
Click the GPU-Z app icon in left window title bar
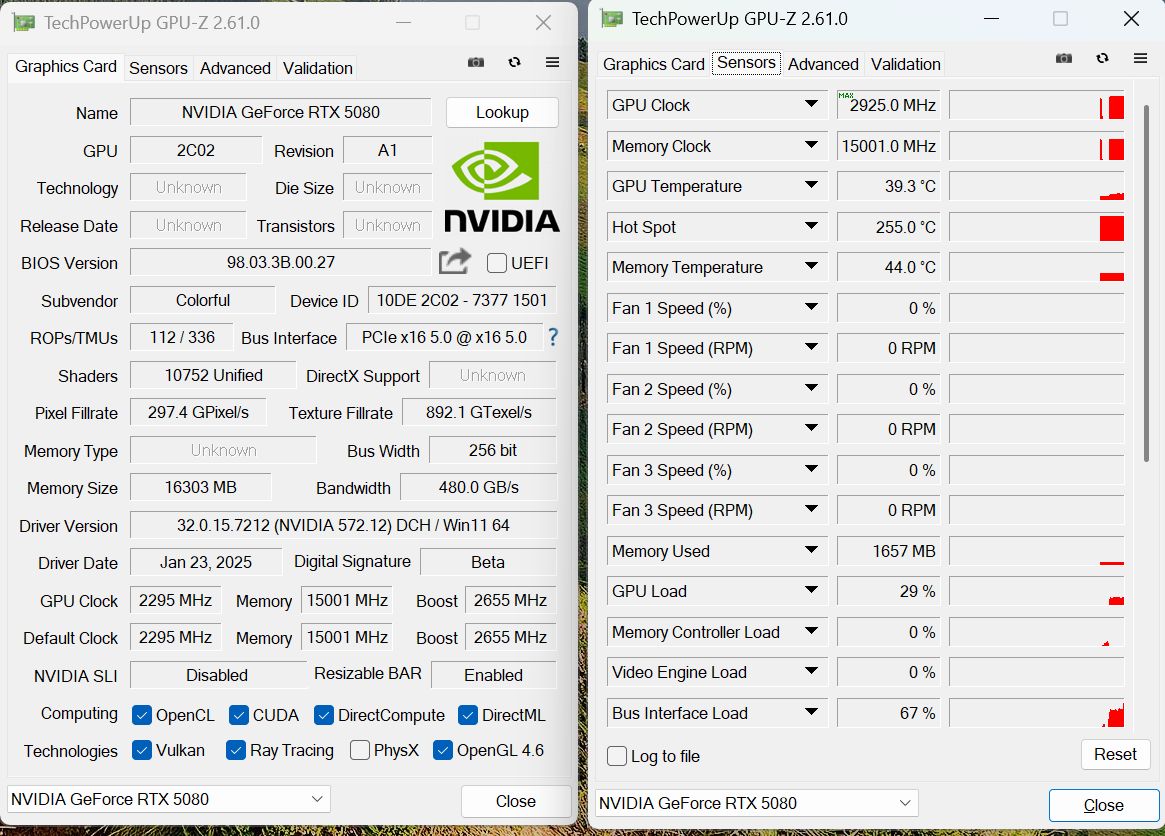click(24, 22)
